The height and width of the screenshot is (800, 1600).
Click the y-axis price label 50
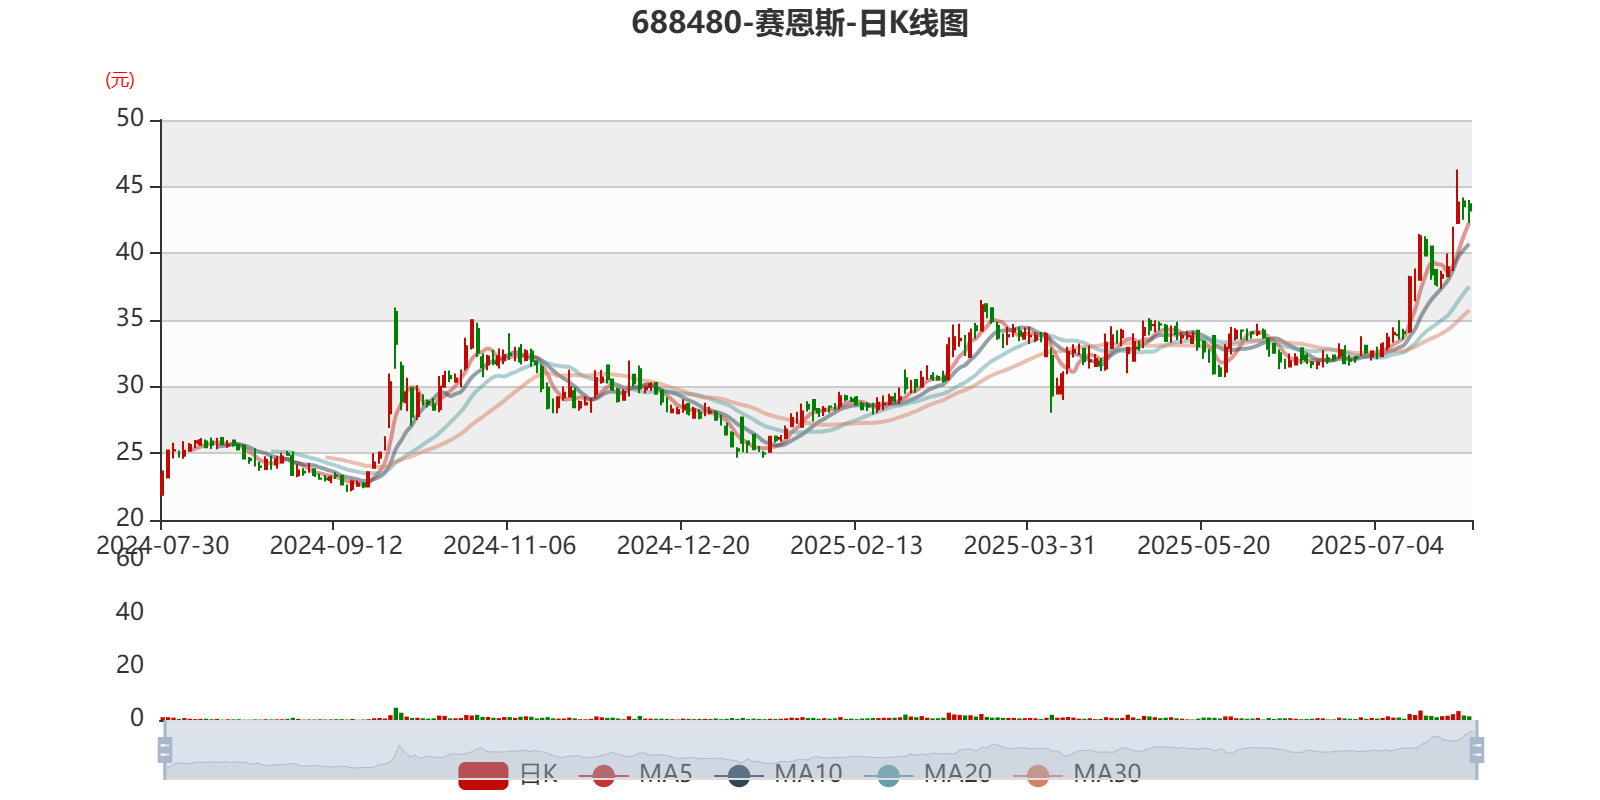tap(130, 119)
